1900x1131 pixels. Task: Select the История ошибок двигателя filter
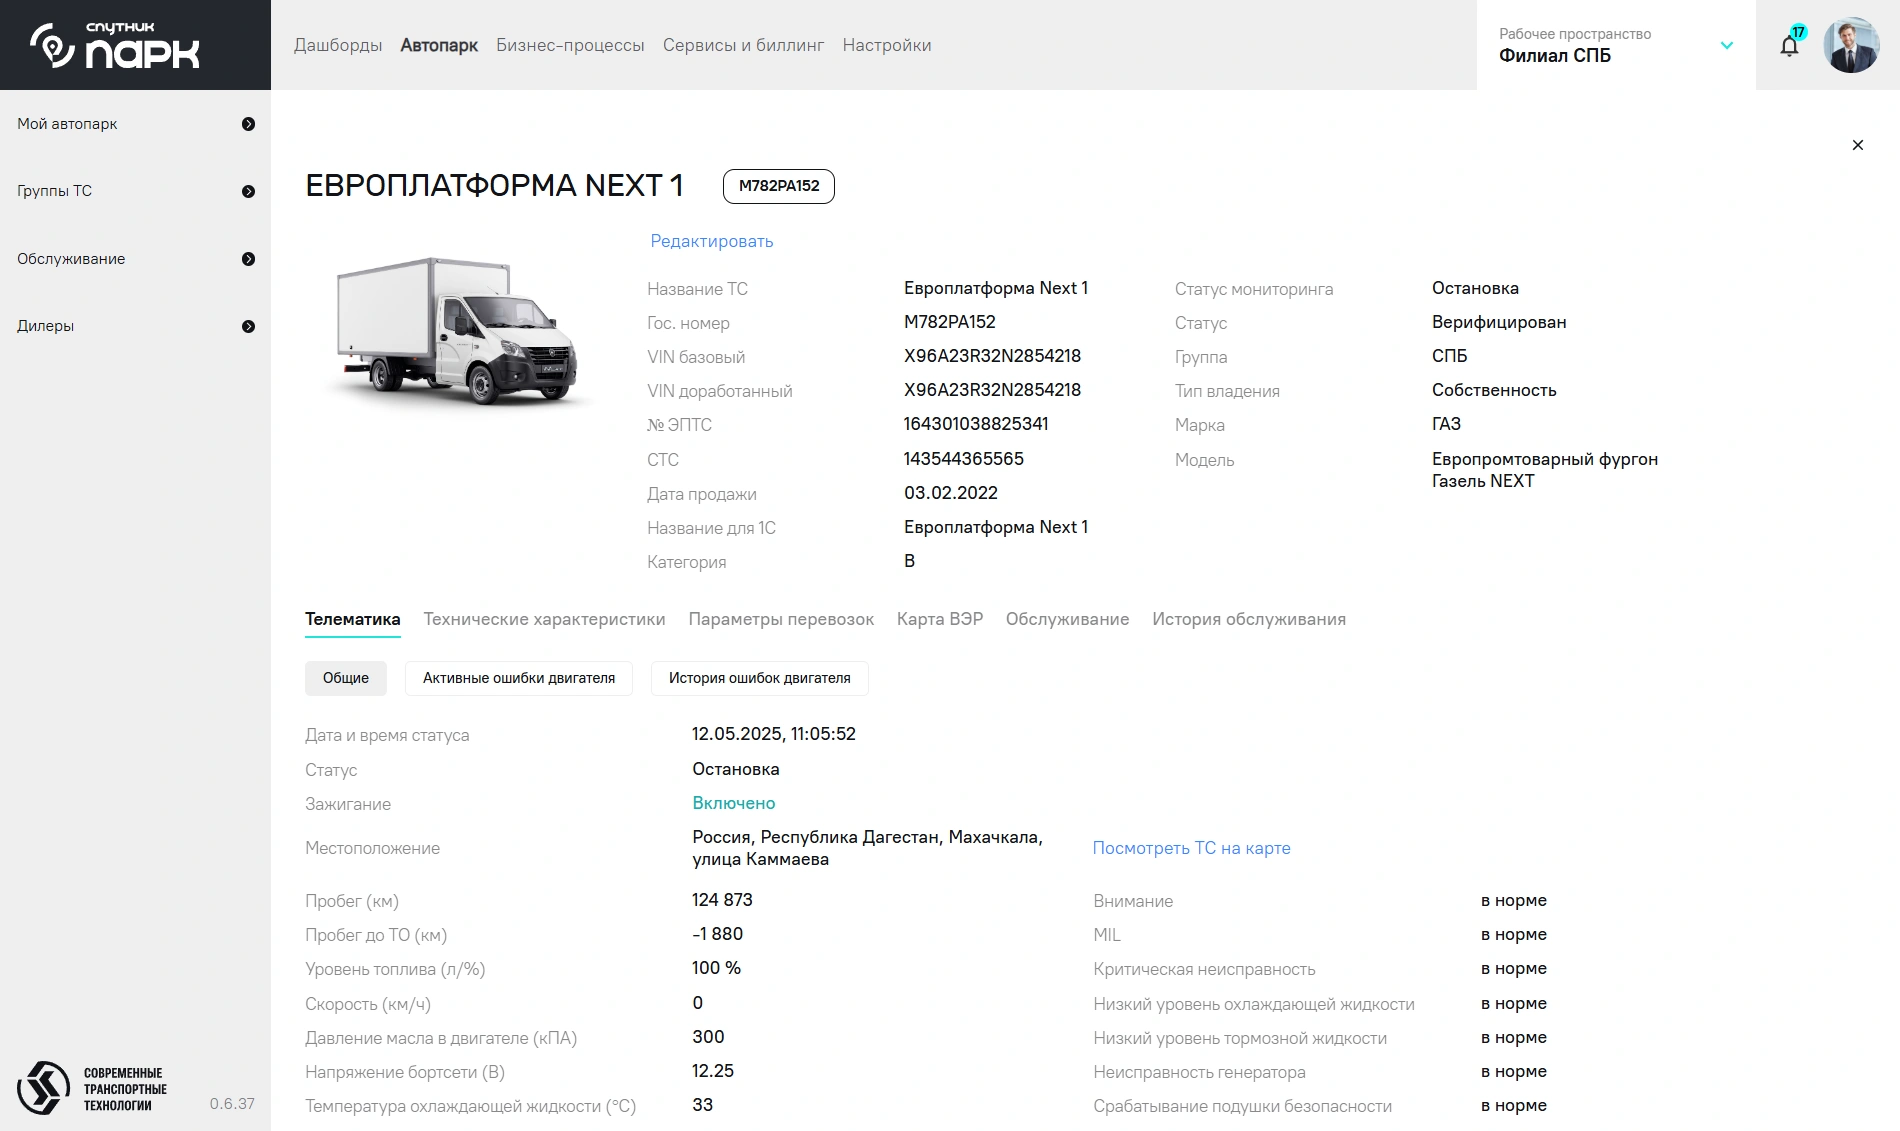[x=759, y=678]
